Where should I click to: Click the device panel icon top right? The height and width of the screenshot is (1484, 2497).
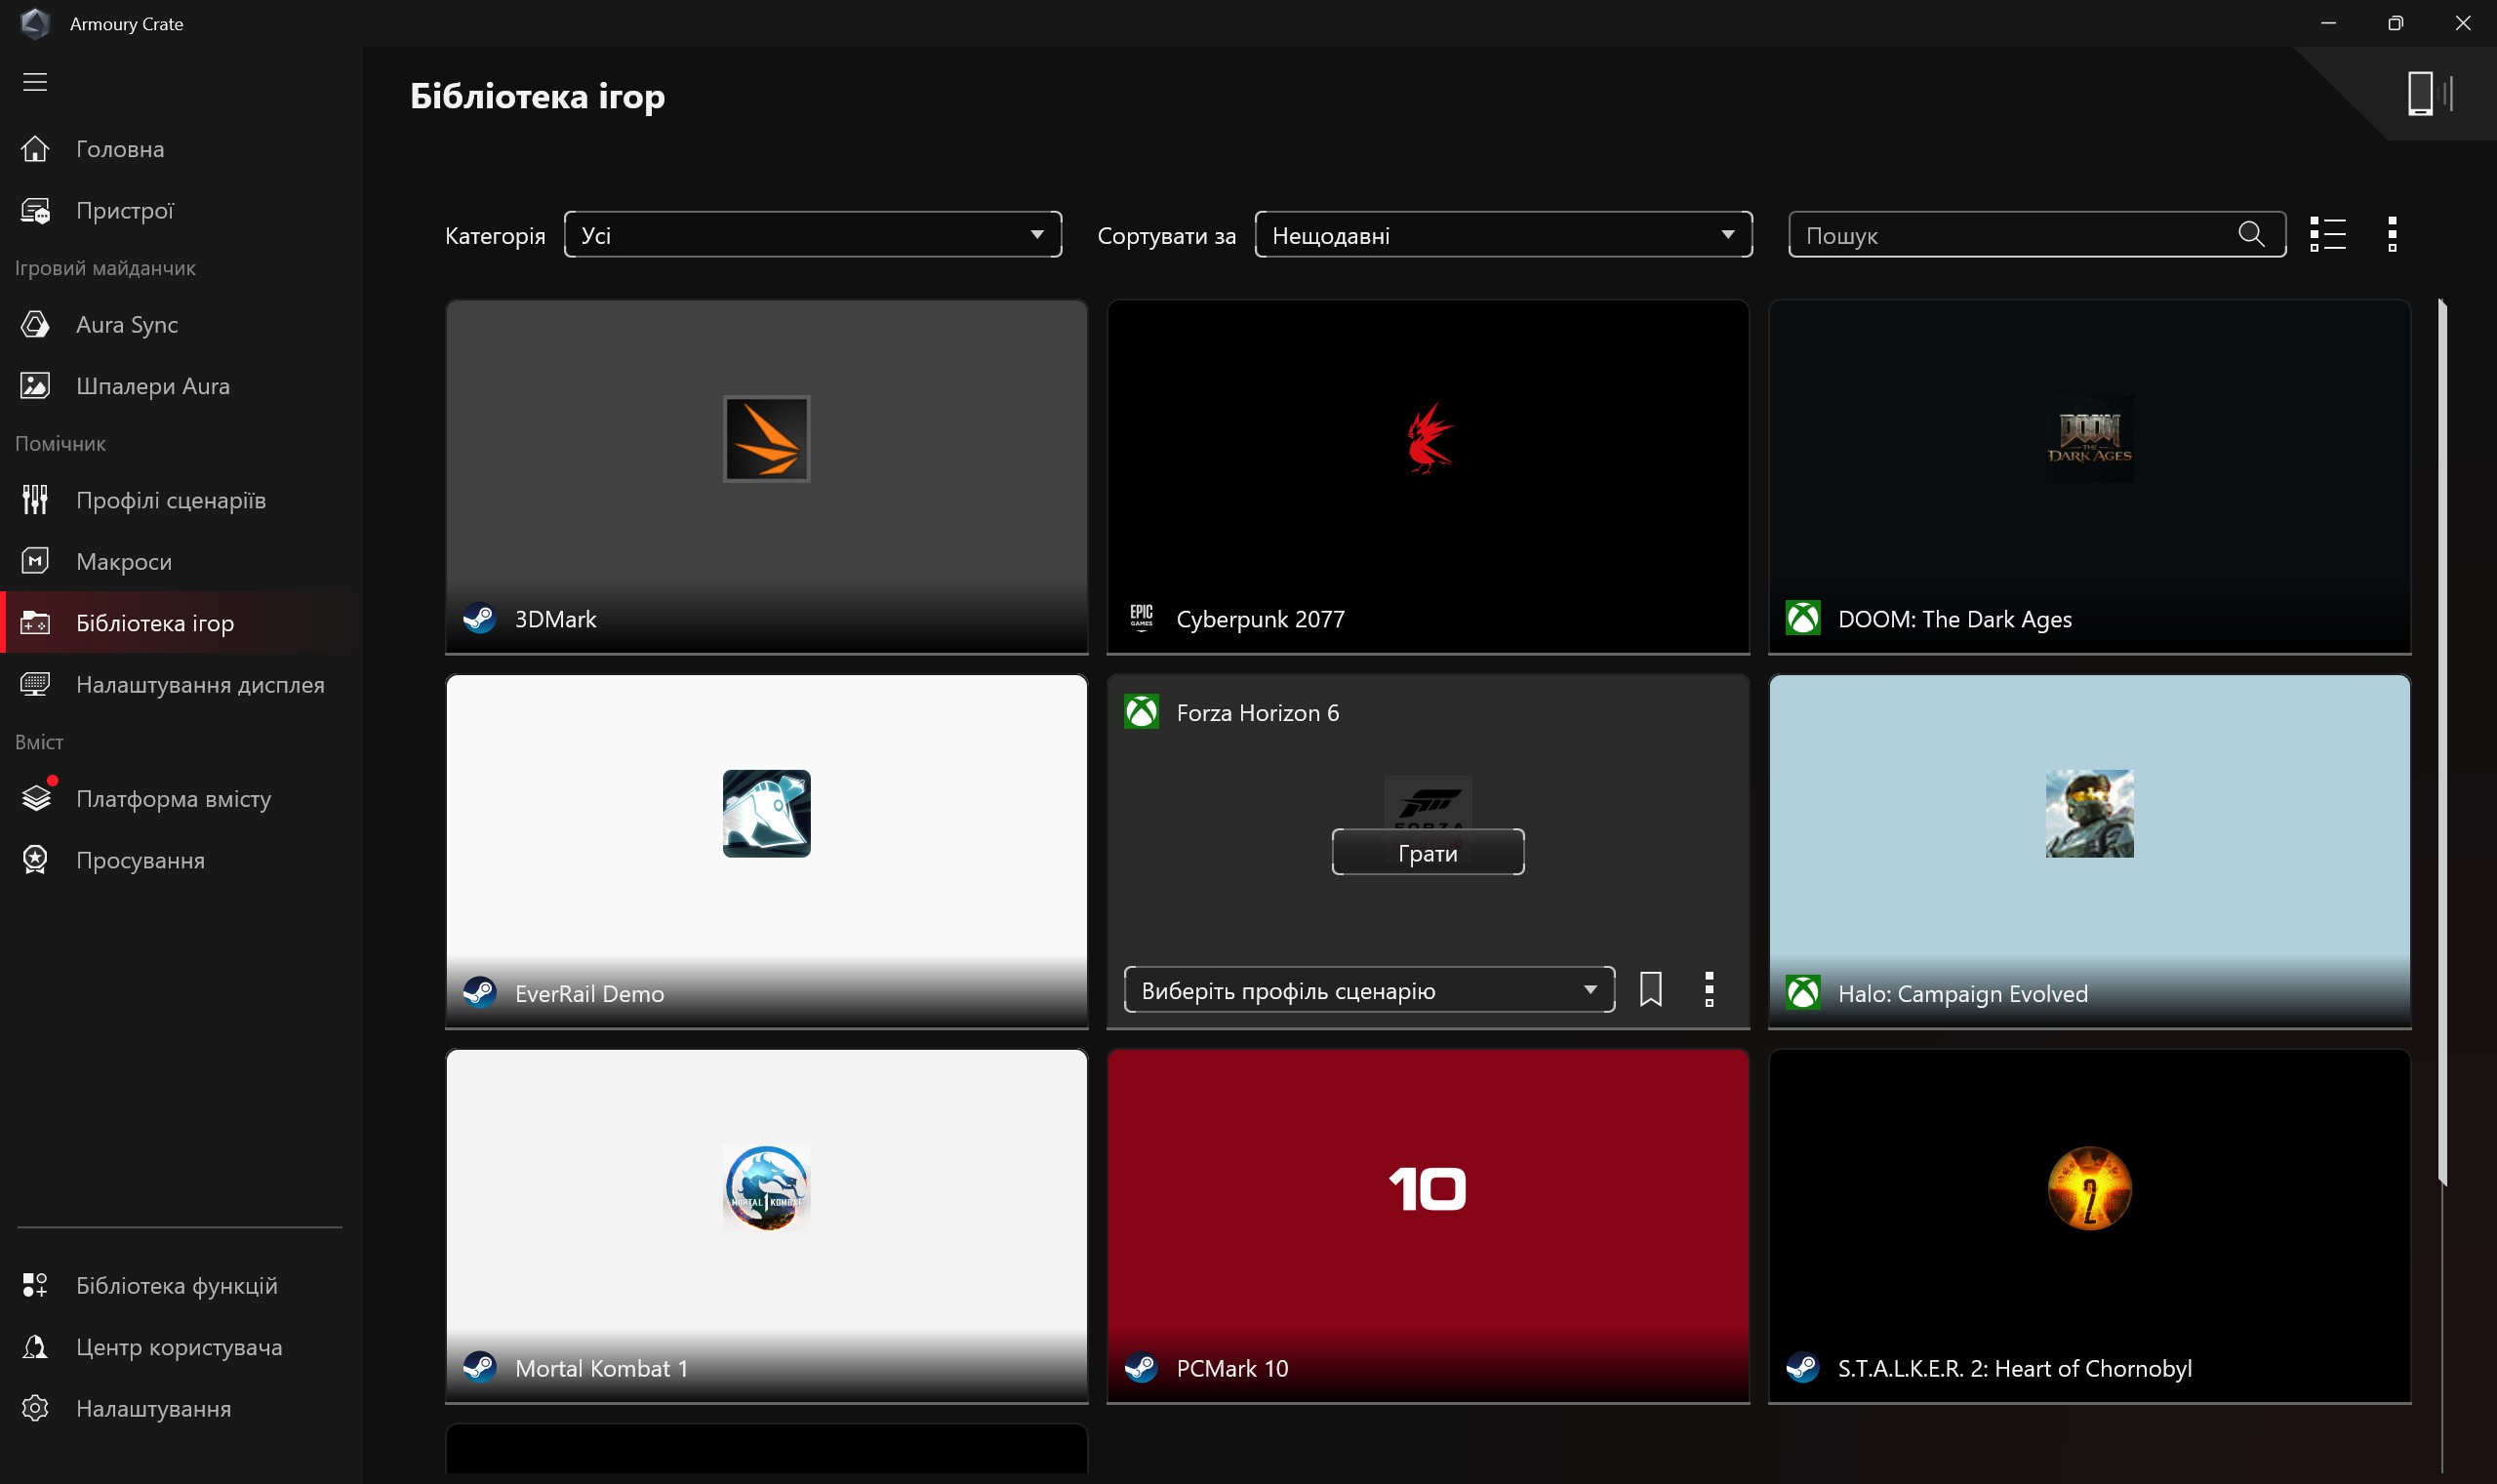coord(2429,94)
